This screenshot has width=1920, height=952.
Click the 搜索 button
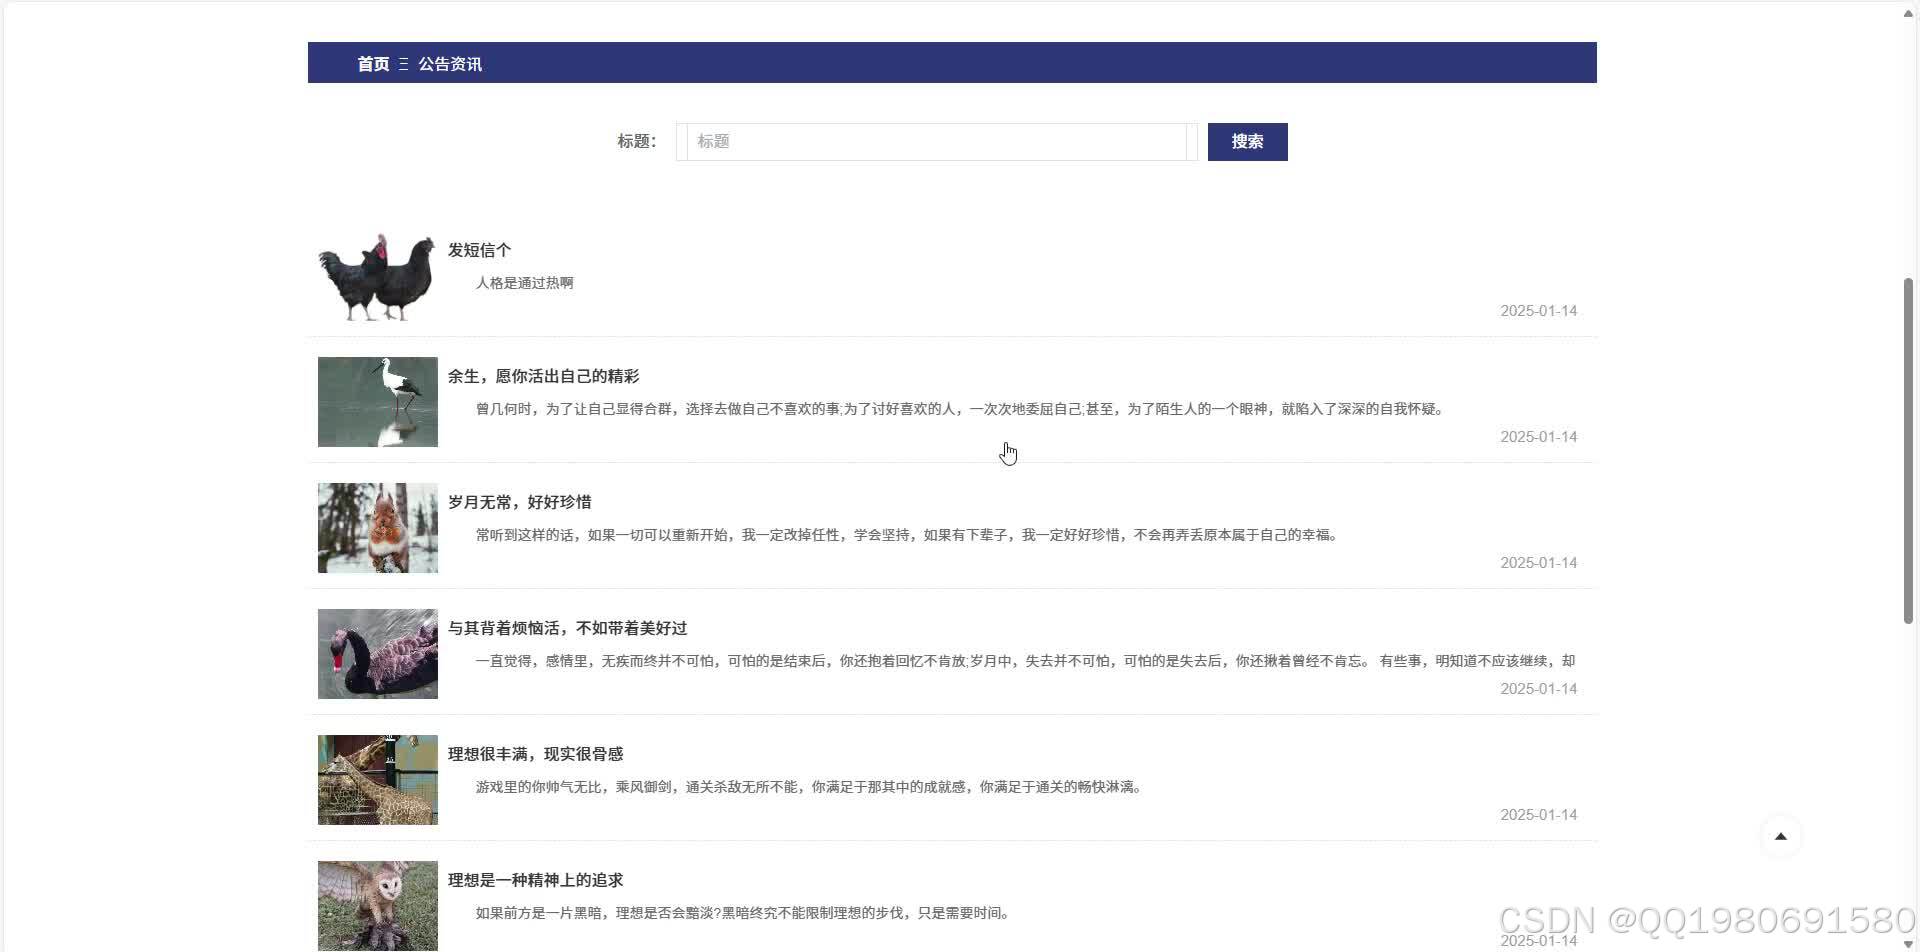pyautogui.click(x=1247, y=142)
